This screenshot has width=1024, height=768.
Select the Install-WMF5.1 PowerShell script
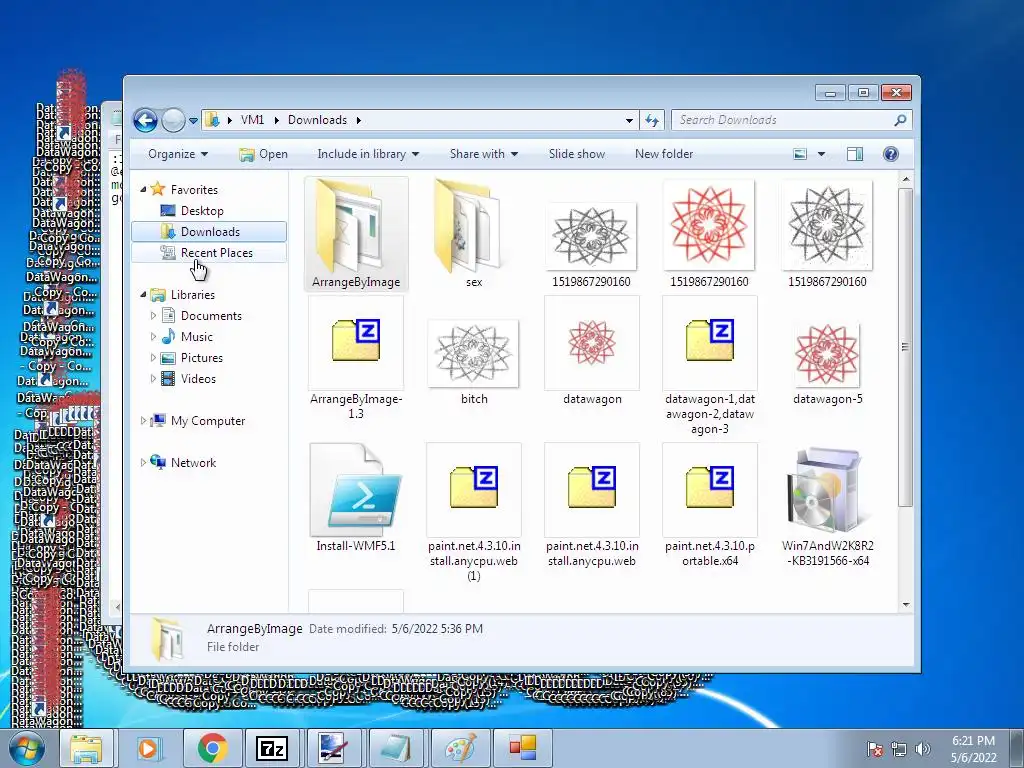tap(356, 498)
